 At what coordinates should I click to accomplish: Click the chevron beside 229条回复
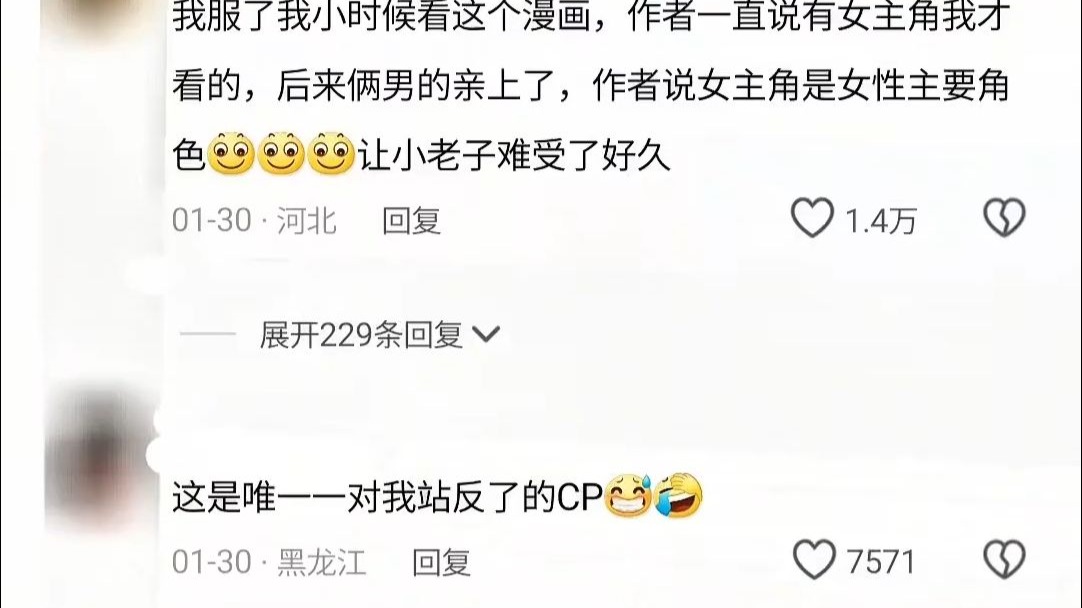tap(486, 335)
